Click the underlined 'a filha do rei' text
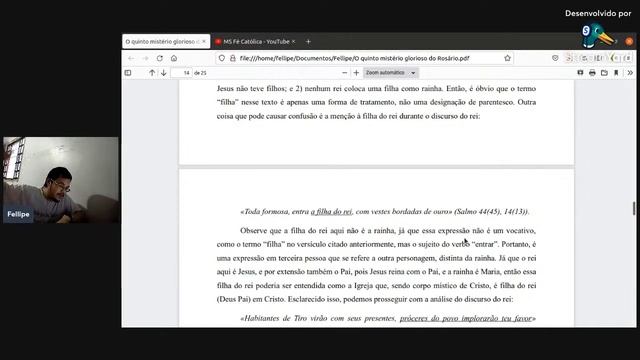Image resolution: width=640 pixels, height=360 pixels. coord(331,211)
